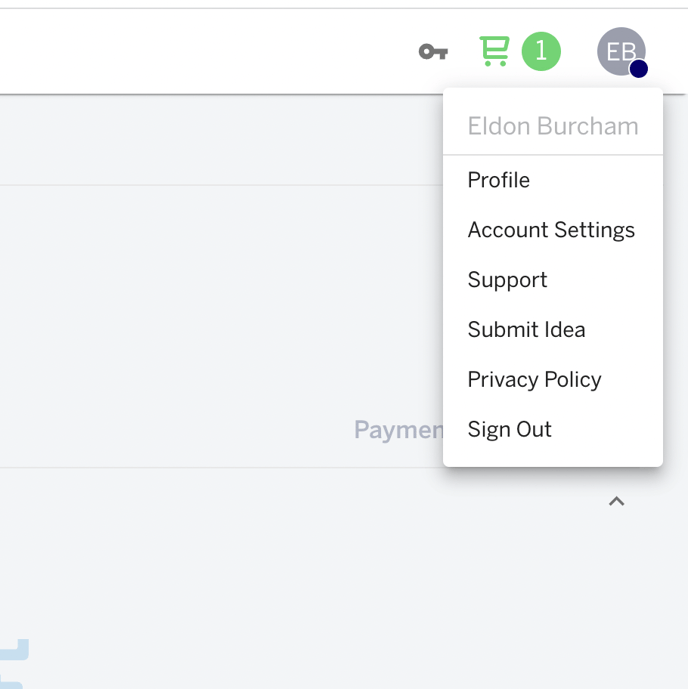Image resolution: width=688 pixels, height=689 pixels.
Task: Click the partially hidden Payment label
Action: [398, 430]
